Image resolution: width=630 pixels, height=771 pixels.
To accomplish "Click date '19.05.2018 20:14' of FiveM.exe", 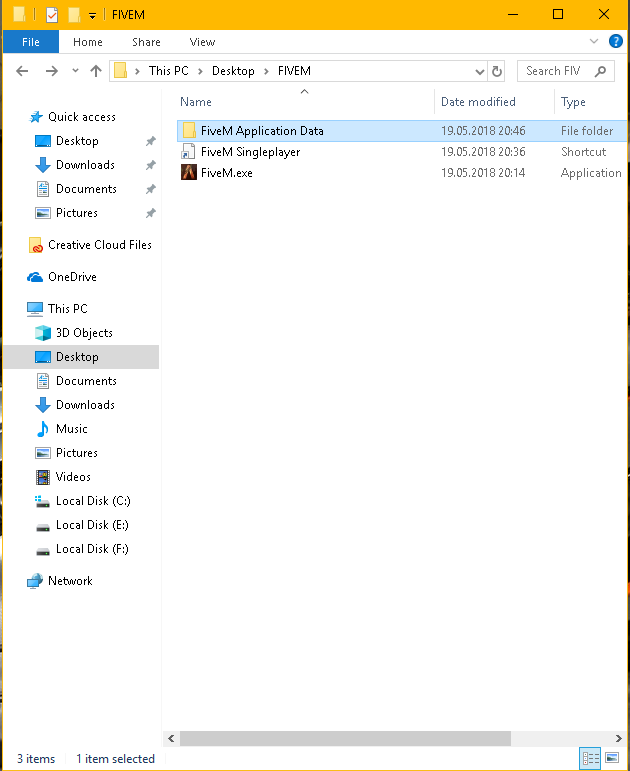I will [x=483, y=173].
